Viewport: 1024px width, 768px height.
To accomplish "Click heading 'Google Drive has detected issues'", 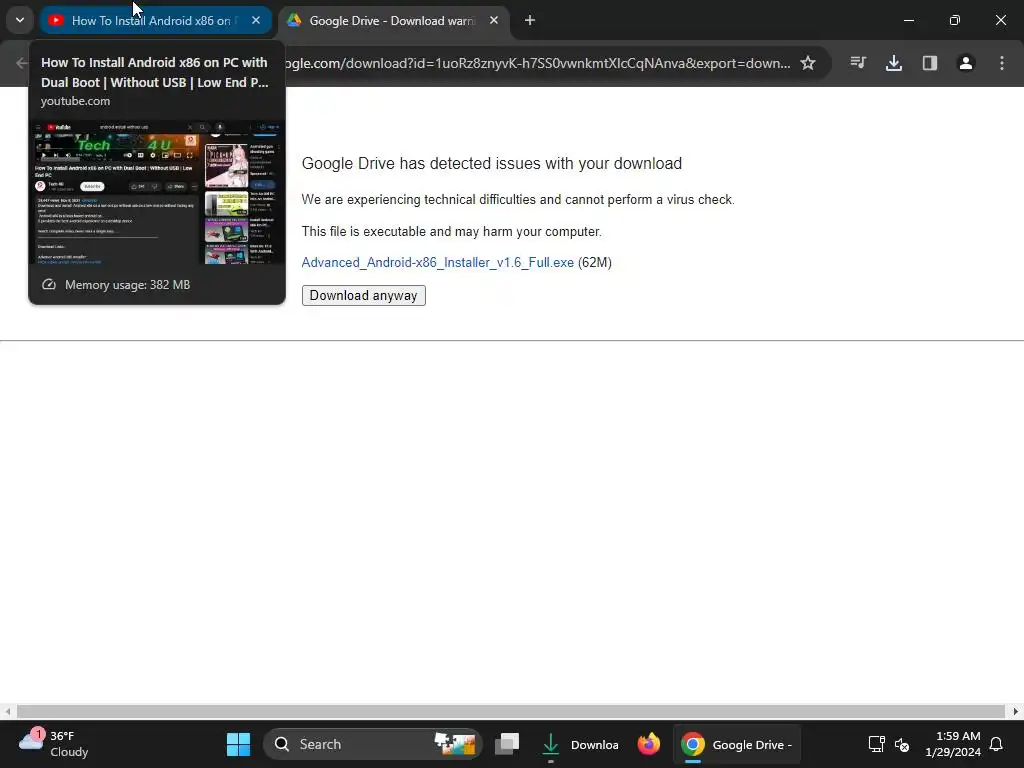I will [x=492, y=163].
